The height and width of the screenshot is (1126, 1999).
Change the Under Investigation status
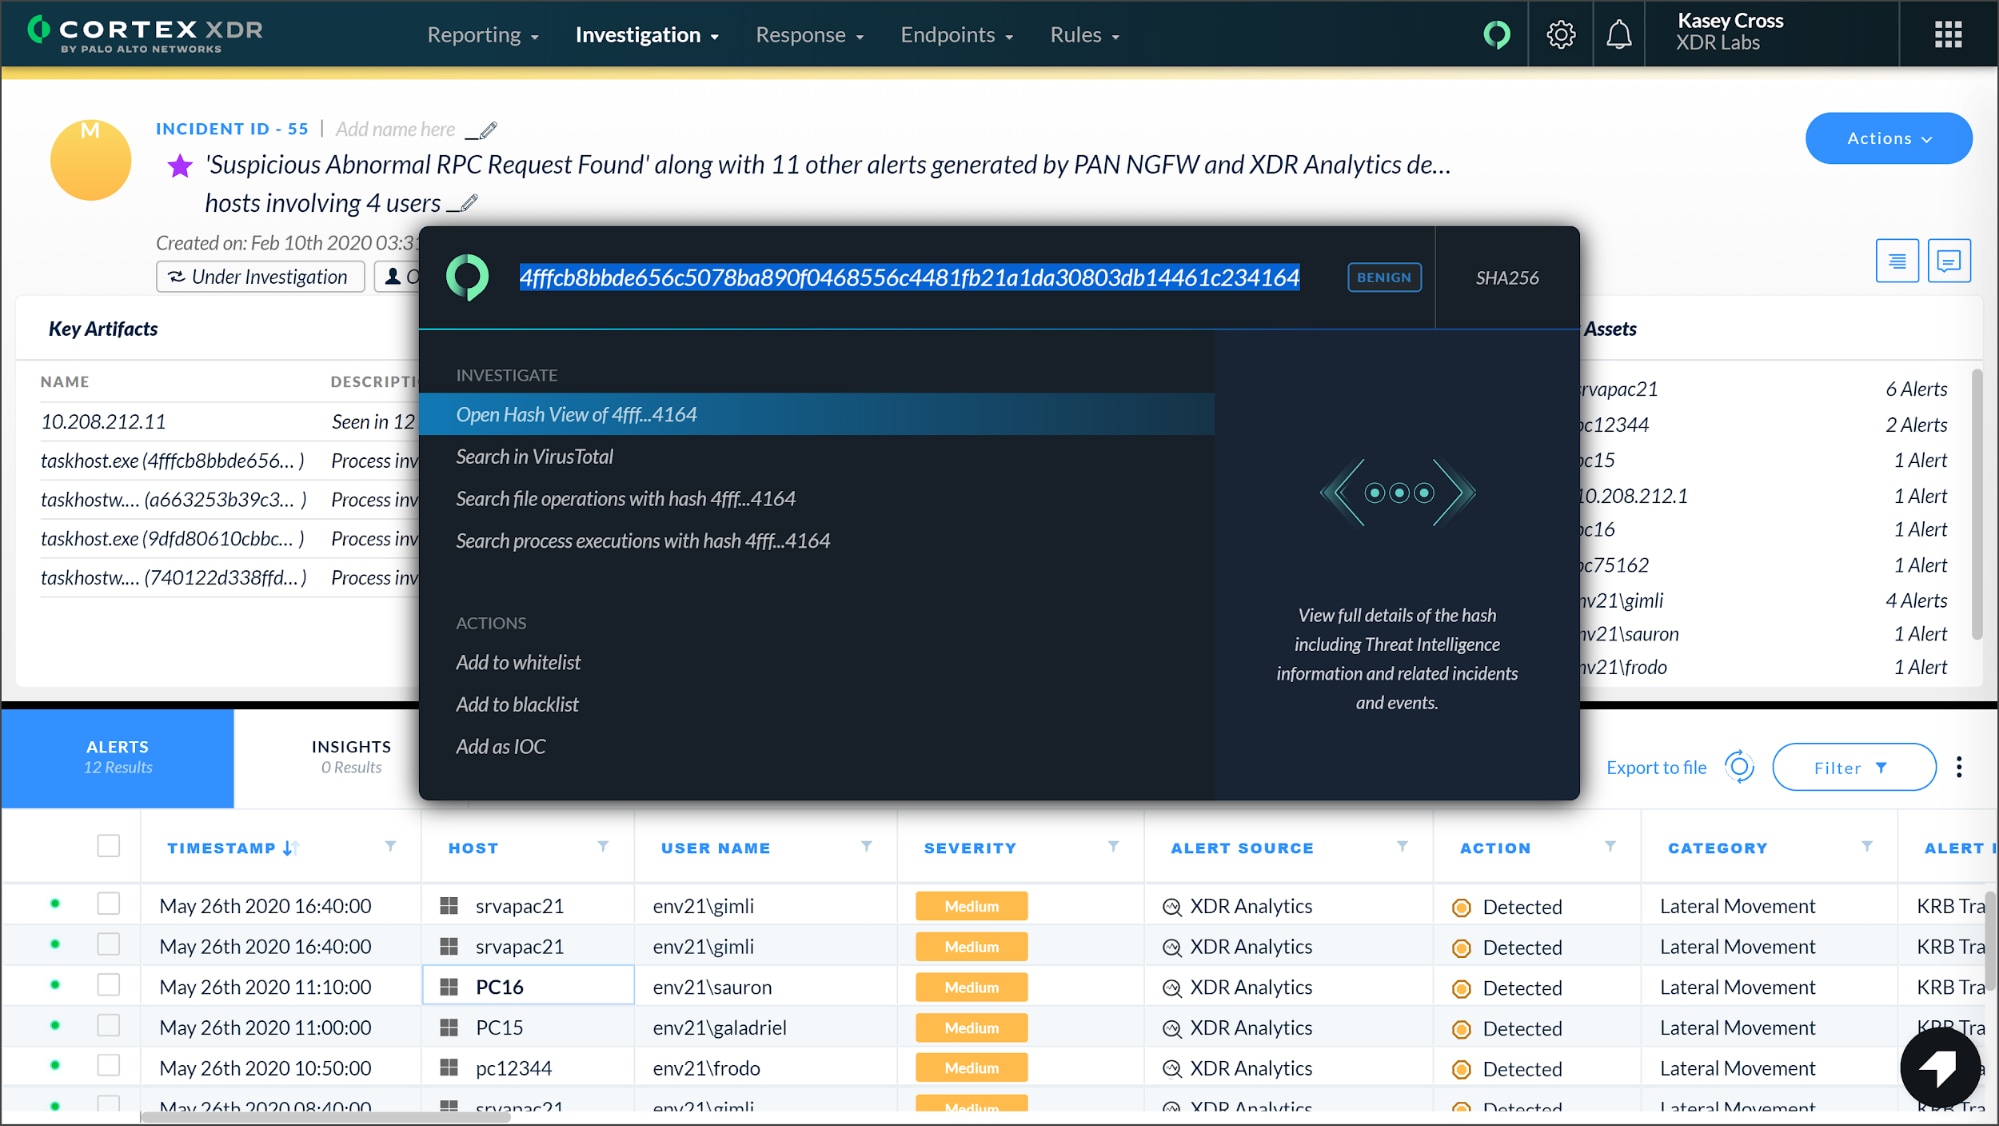point(260,277)
